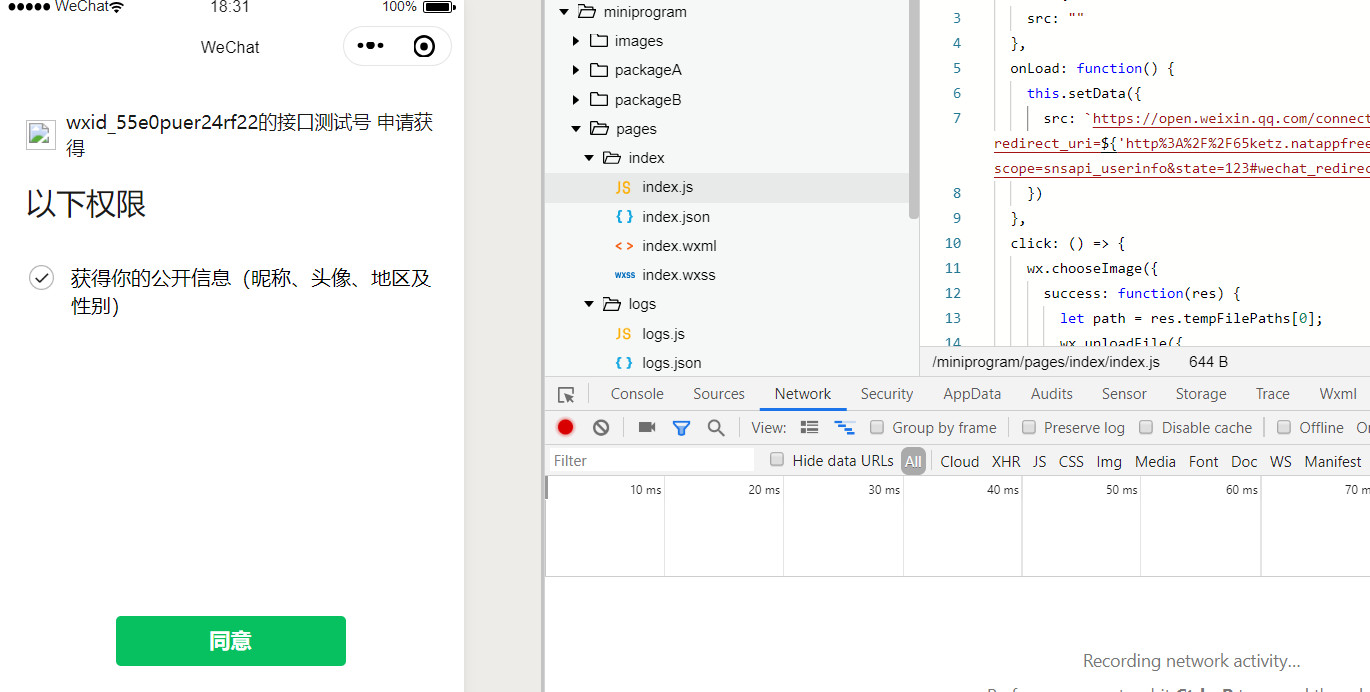Select the pages folder icon
Image resolution: width=1370 pixels, height=692 pixels.
(599, 129)
